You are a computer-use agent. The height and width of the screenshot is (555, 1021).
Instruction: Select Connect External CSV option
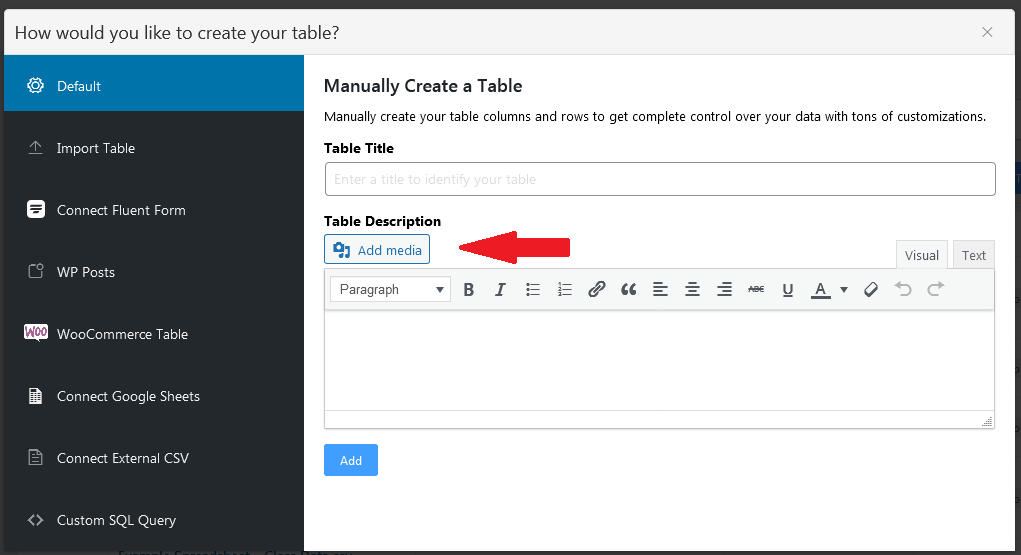(x=154, y=458)
